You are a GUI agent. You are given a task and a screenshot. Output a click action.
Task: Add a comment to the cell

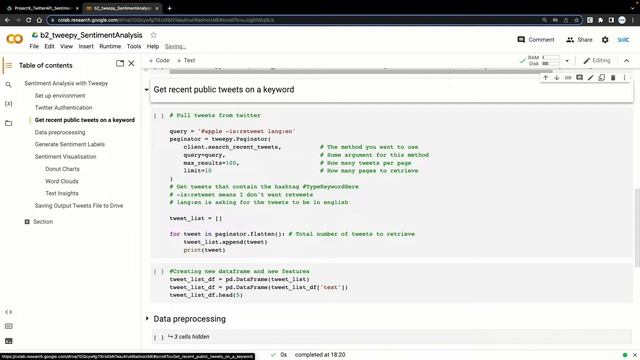point(579,78)
